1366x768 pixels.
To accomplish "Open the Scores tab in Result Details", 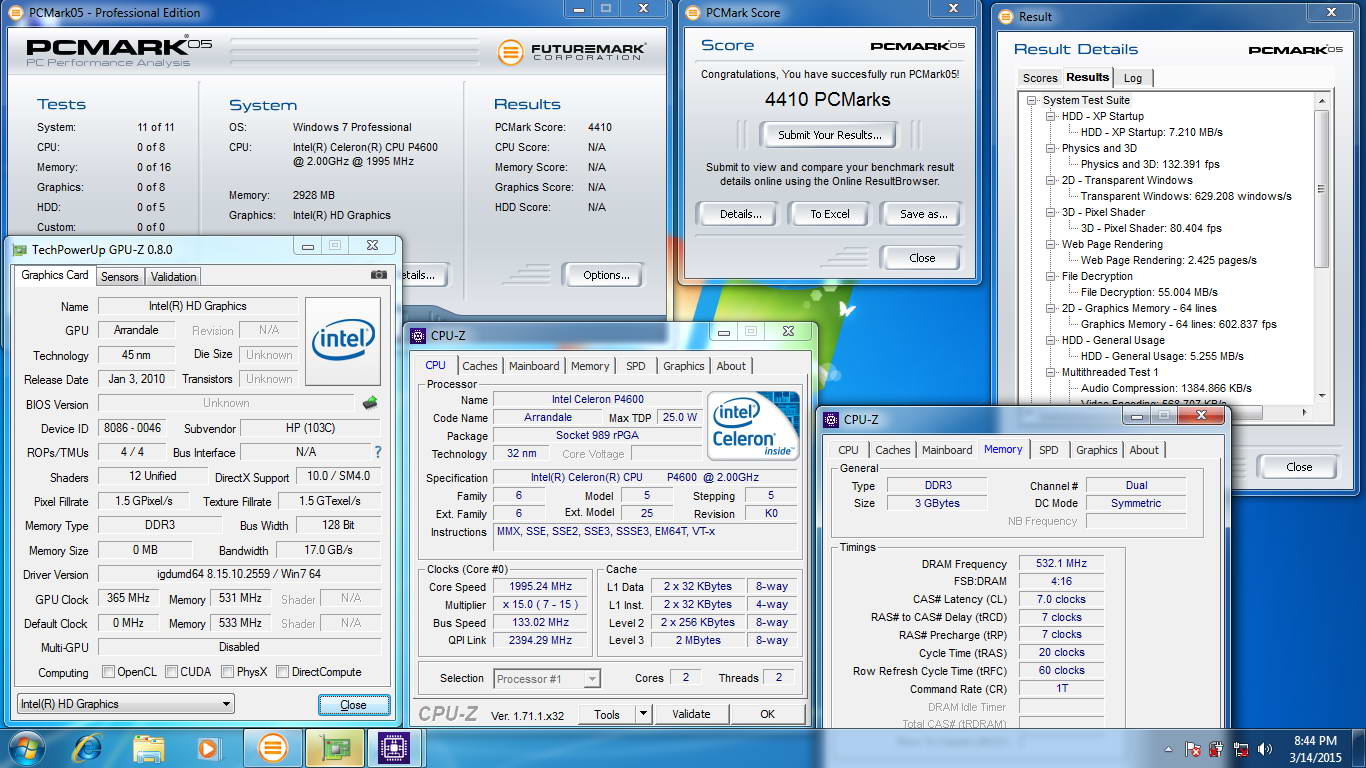I will (x=1040, y=78).
